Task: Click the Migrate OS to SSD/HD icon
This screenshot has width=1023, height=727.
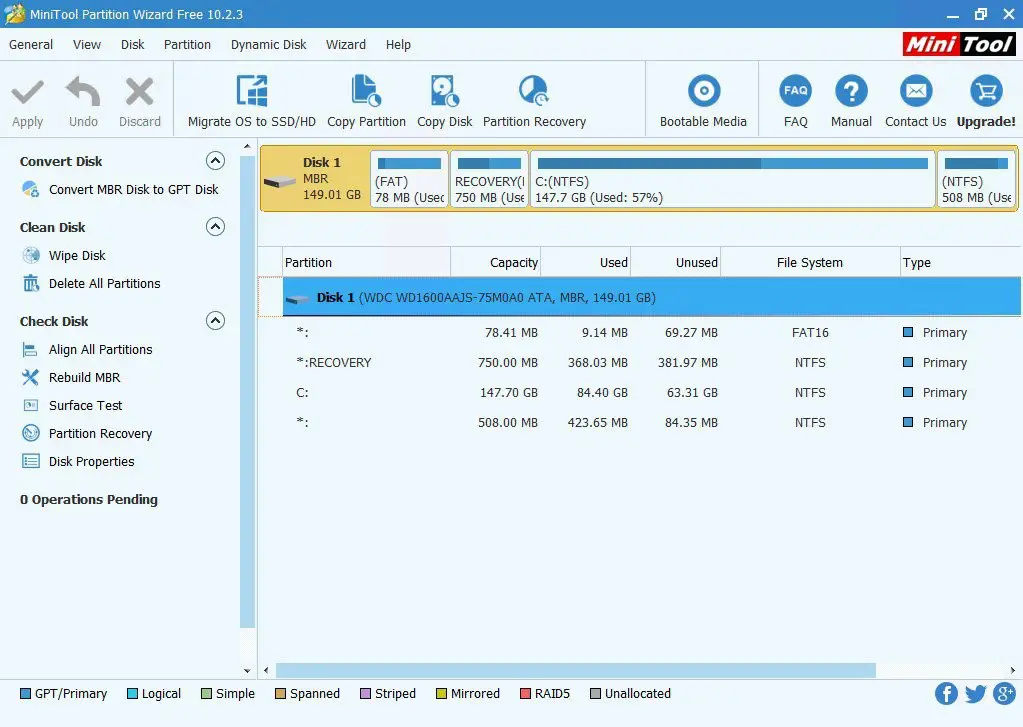Action: click(251, 92)
